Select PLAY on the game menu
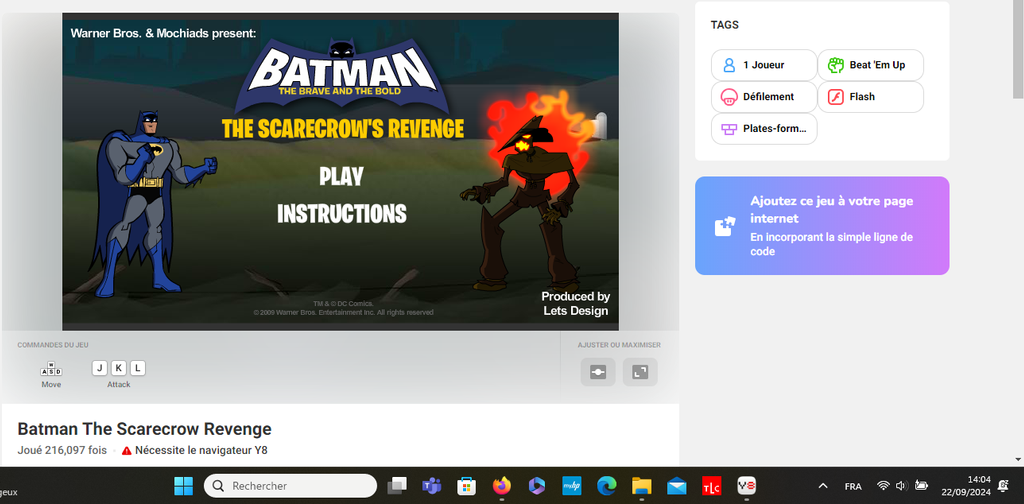The image size is (1024, 504). point(341,177)
